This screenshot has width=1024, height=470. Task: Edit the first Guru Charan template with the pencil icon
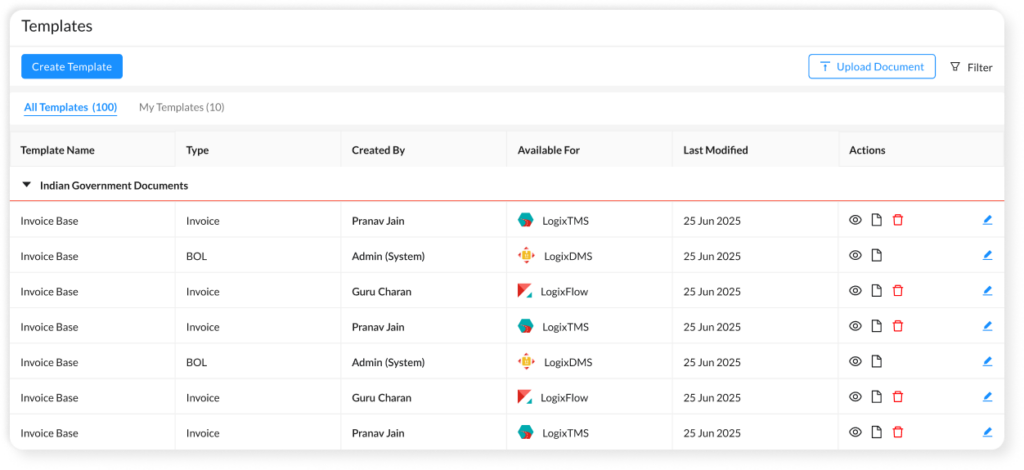pos(987,291)
